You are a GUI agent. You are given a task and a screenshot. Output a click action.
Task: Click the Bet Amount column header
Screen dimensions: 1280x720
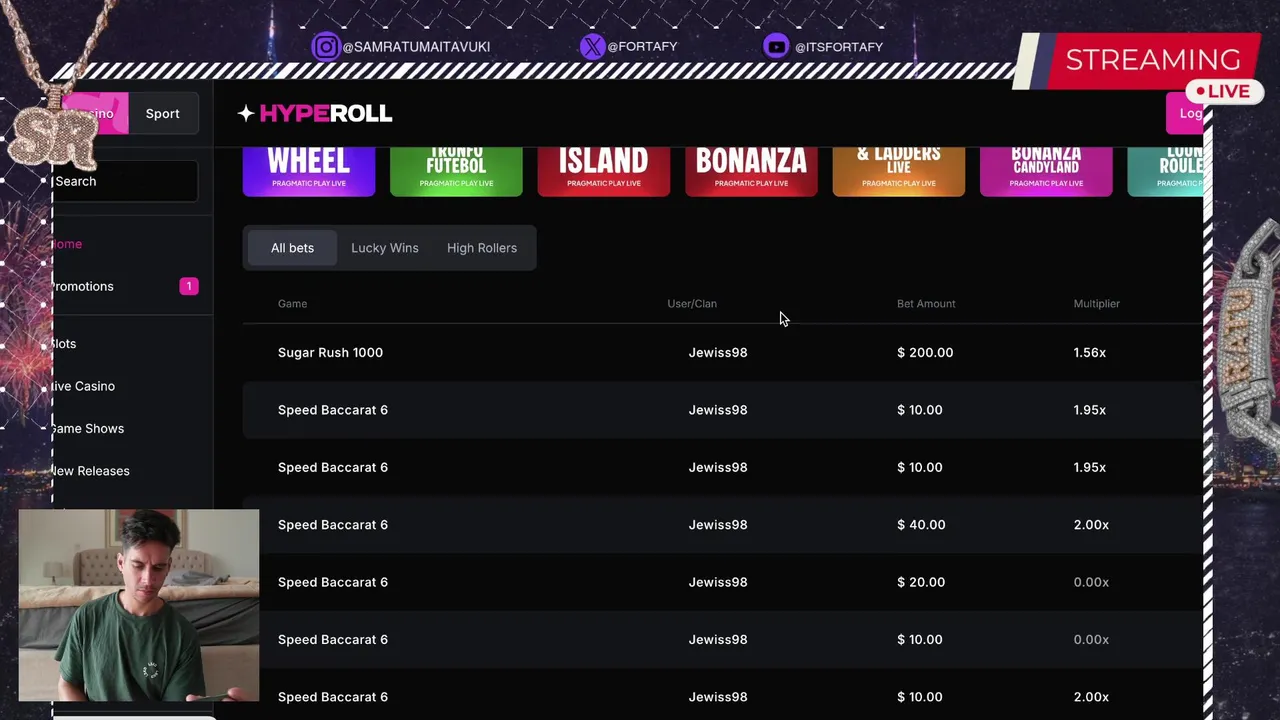click(x=926, y=304)
